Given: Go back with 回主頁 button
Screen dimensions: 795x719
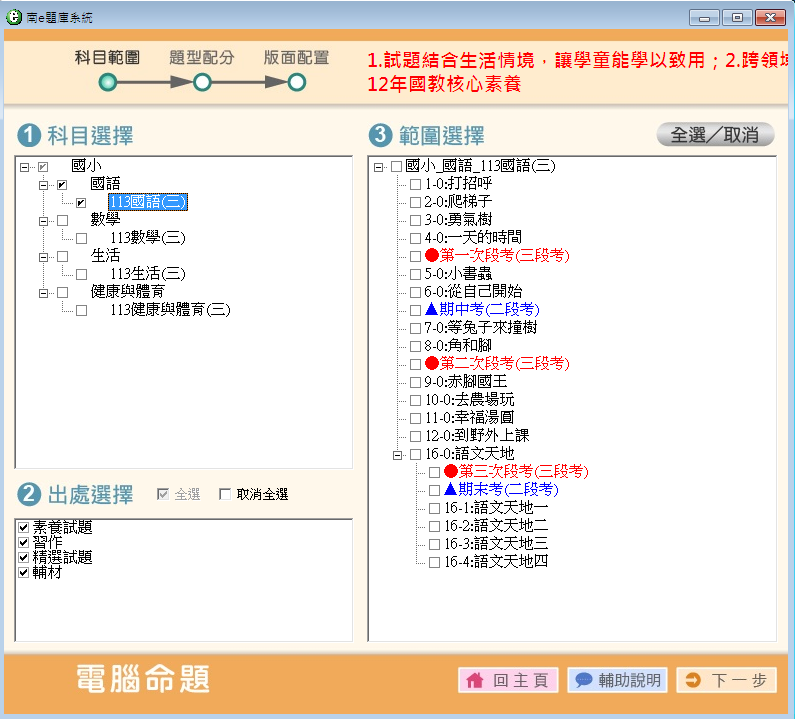Looking at the screenshot, I should (x=508, y=680).
